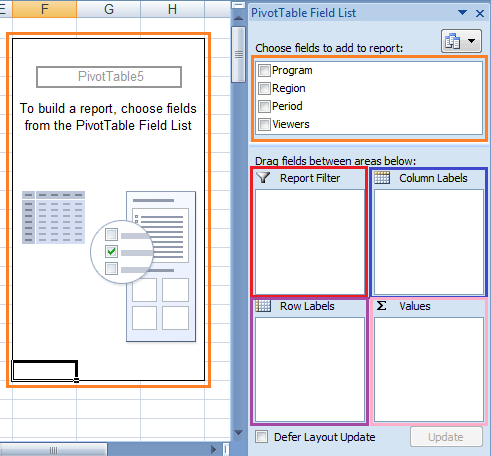The width and height of the screenshot is (491, 456).
Task: Click the selected worksheet cell in column F
Action: click(44, 370)
